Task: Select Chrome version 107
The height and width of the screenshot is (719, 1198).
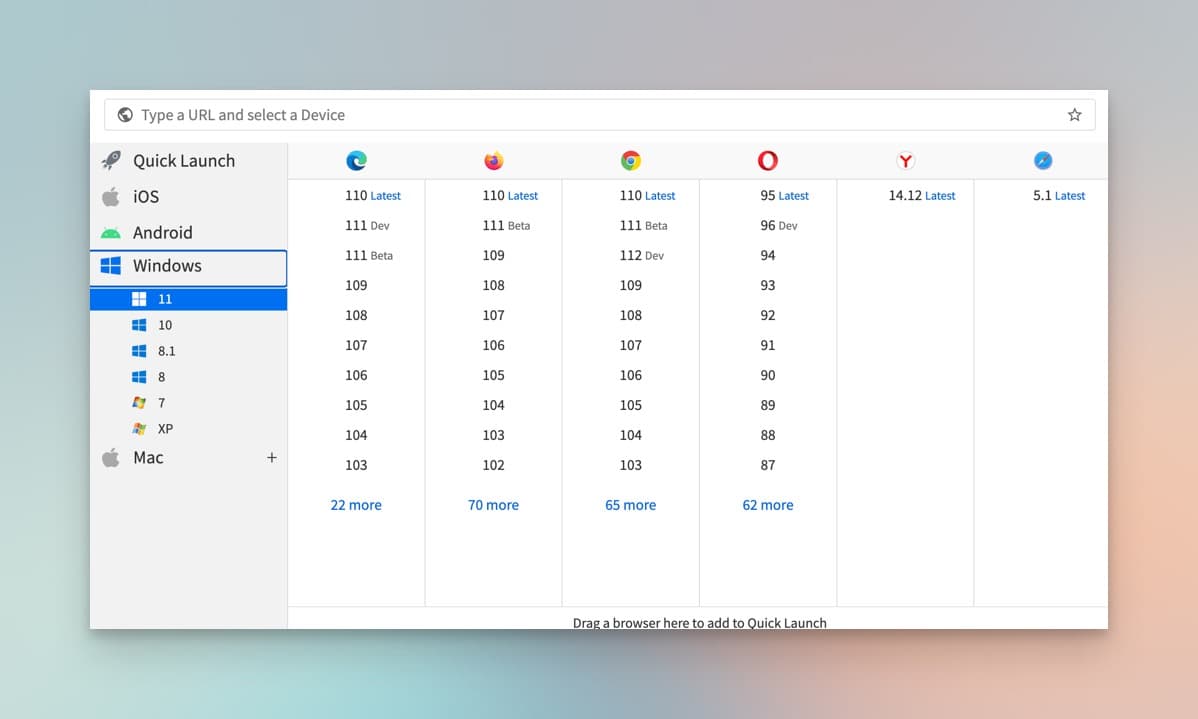Action: tap(630, 345)
